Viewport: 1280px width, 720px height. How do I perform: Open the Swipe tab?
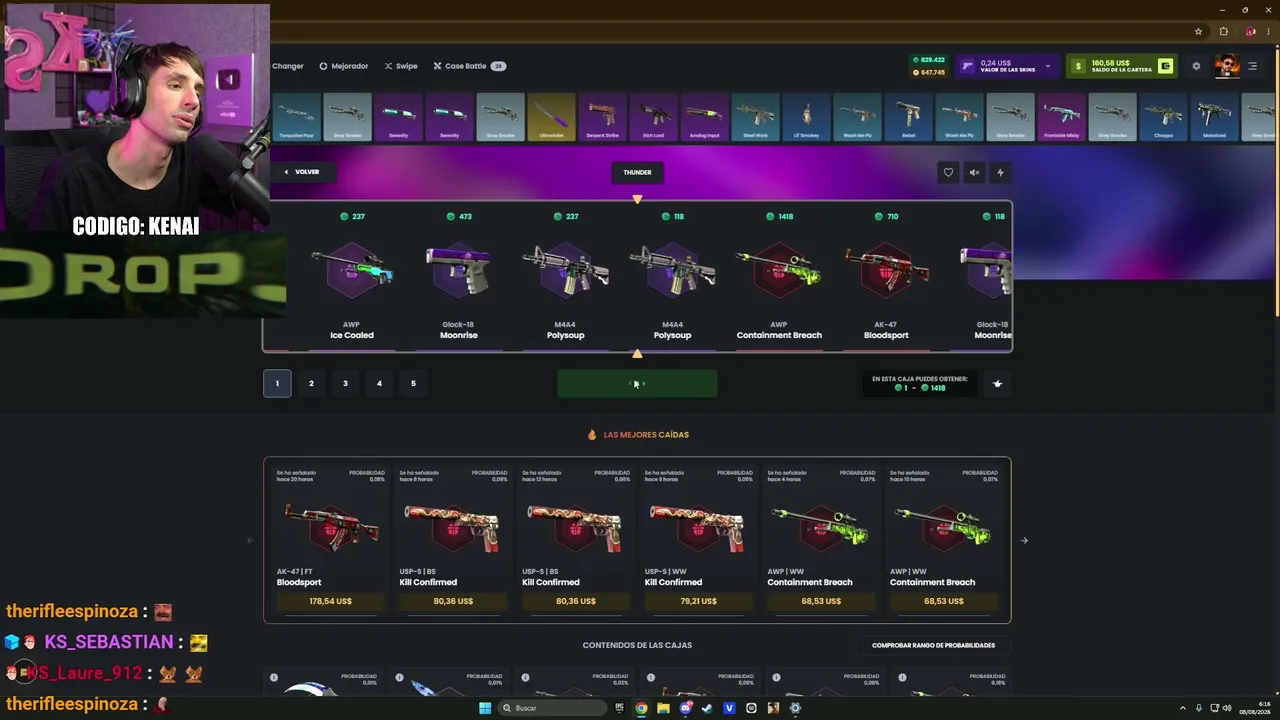401,66
